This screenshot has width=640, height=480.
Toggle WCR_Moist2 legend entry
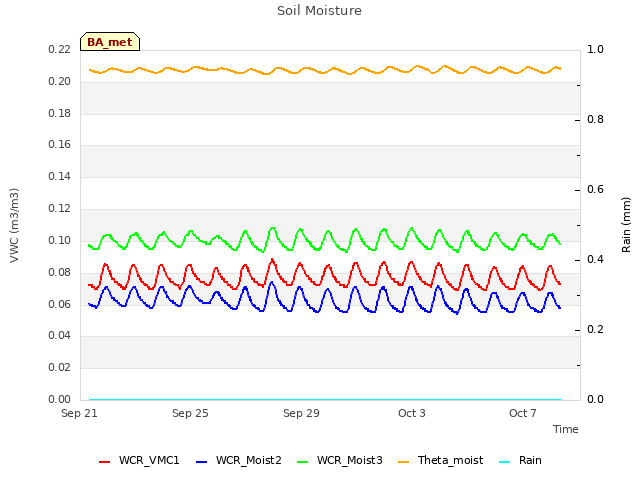point(239,460)
